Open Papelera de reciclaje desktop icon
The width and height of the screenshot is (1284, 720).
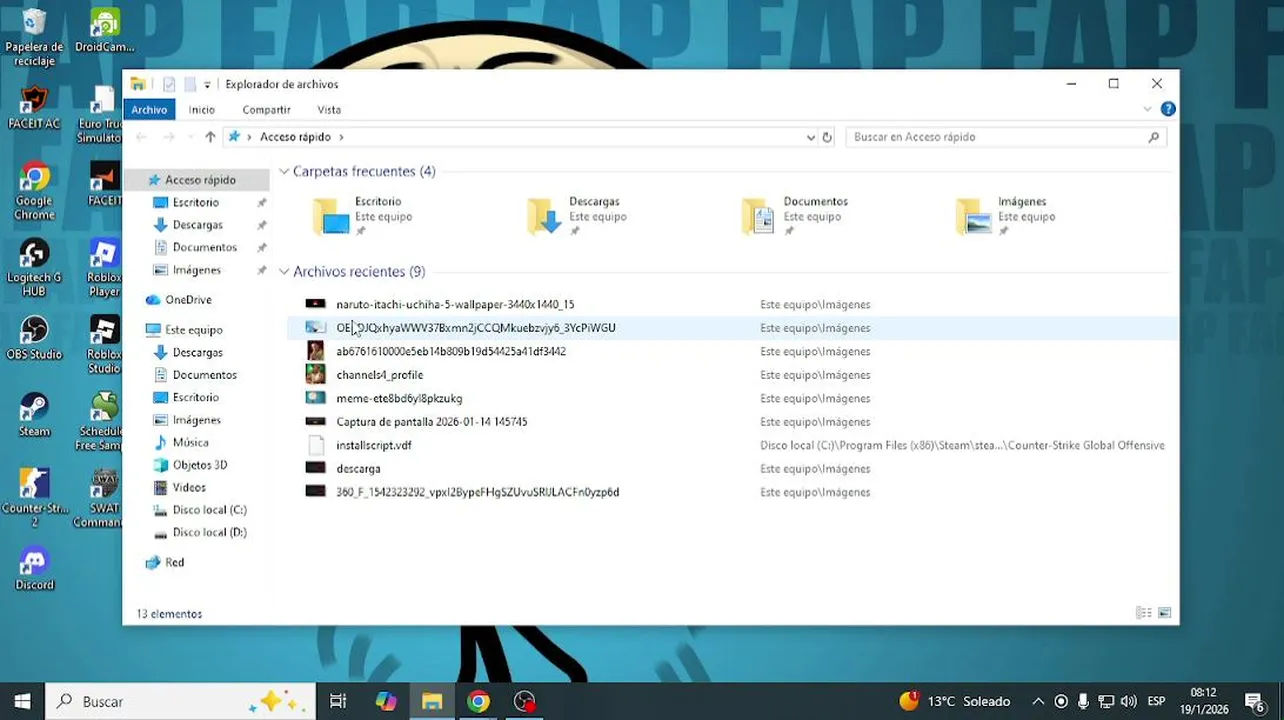[34, 38]
